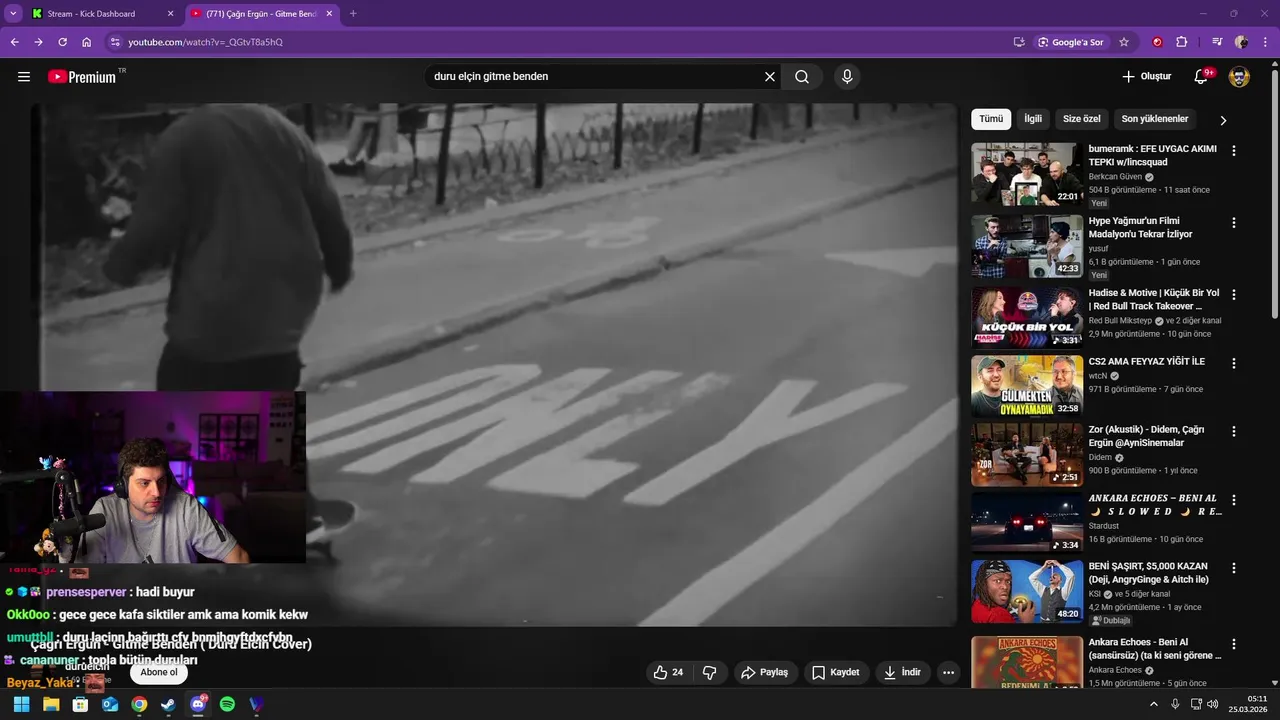Screen dimensions: 1280x720
Task: Open the Chrome tab search dropdown
Action: pyautogui.click(x=13, y=13)
